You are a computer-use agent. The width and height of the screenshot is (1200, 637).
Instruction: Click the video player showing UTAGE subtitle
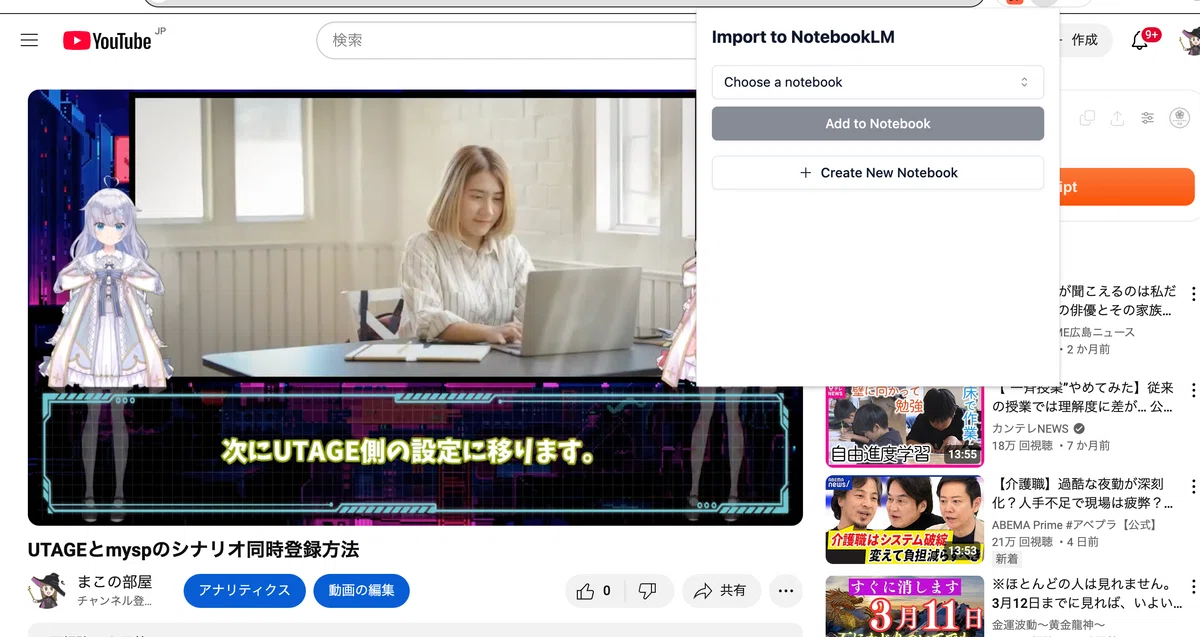(415, 307)
